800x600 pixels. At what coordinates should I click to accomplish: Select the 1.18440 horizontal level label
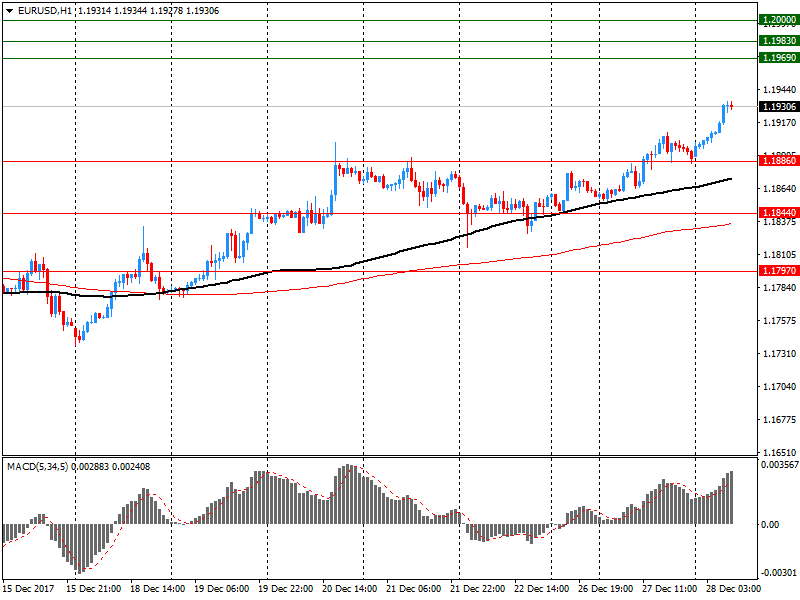coord(778,213)
